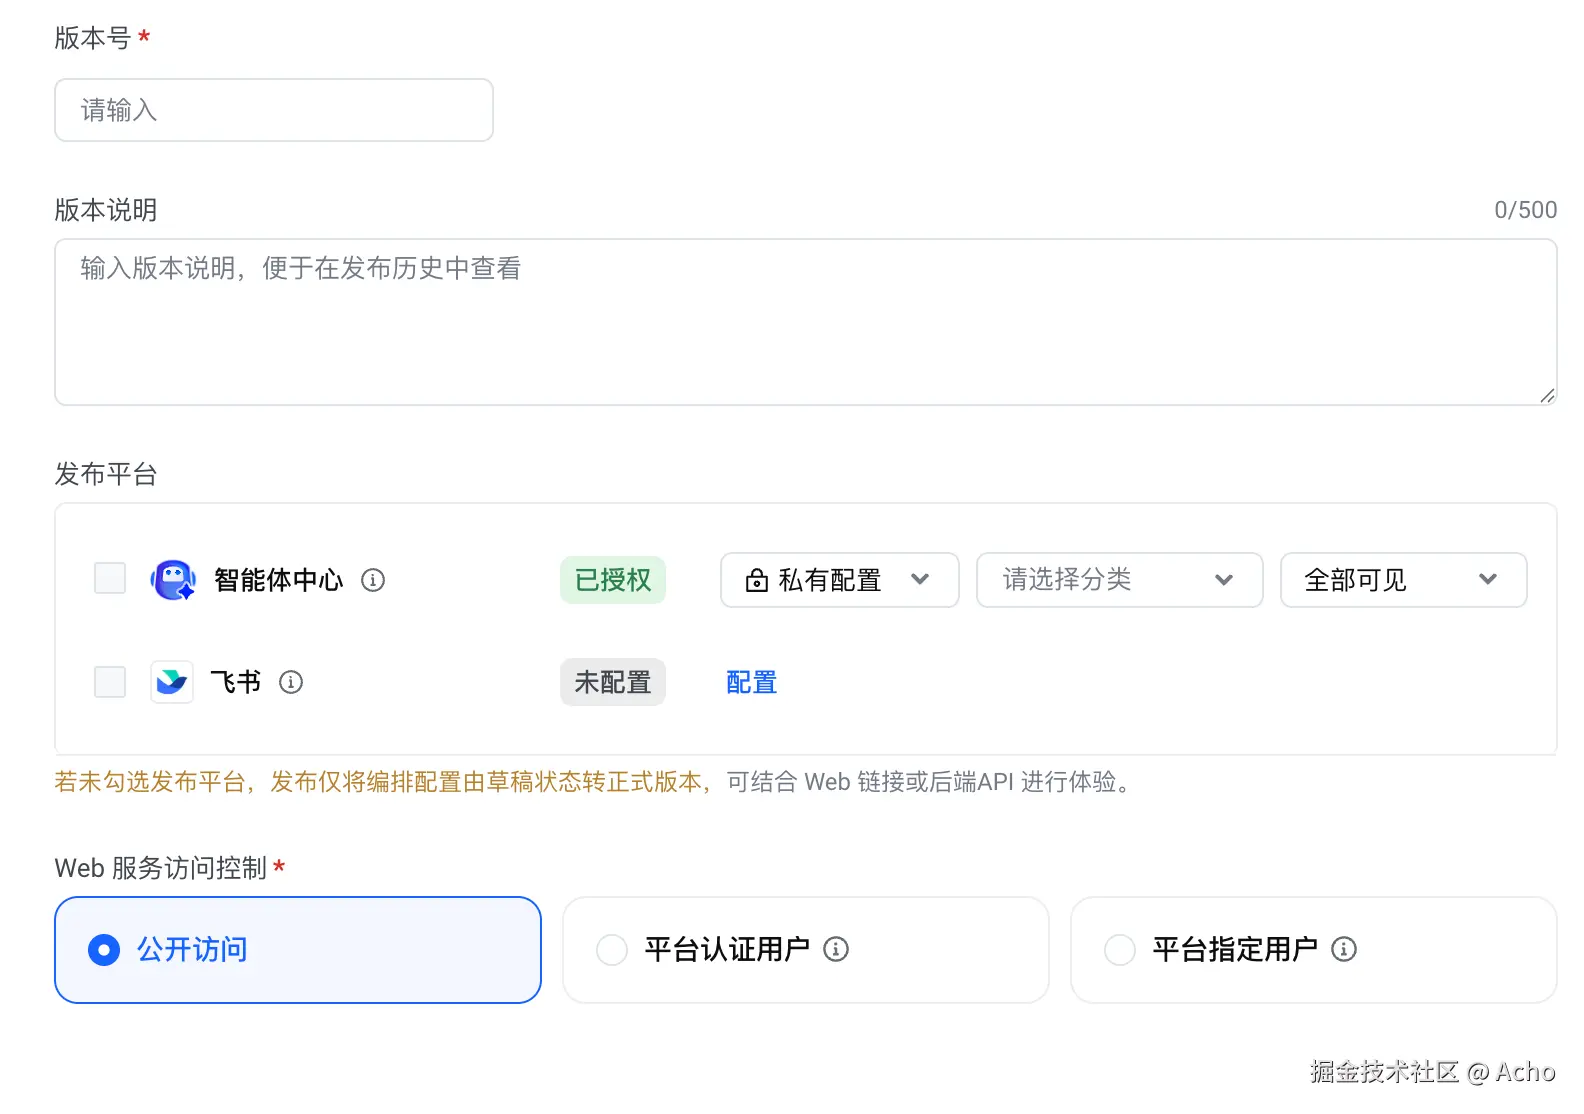Select the 公开访问 radio option
1584x1114 pixels.
(104, 950)
